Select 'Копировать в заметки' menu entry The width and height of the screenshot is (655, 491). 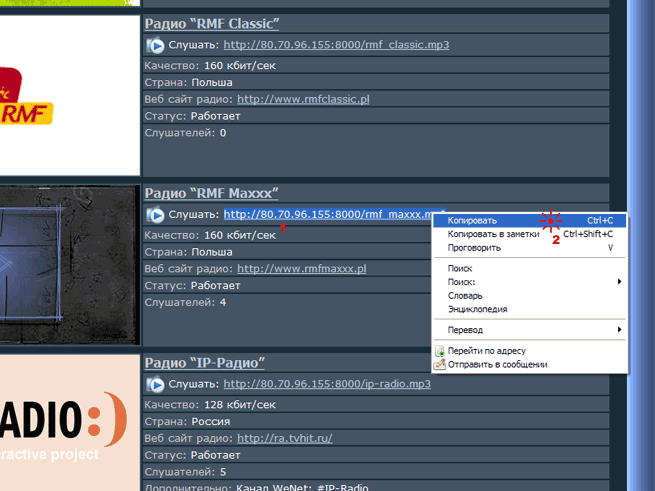coord(529,234)
